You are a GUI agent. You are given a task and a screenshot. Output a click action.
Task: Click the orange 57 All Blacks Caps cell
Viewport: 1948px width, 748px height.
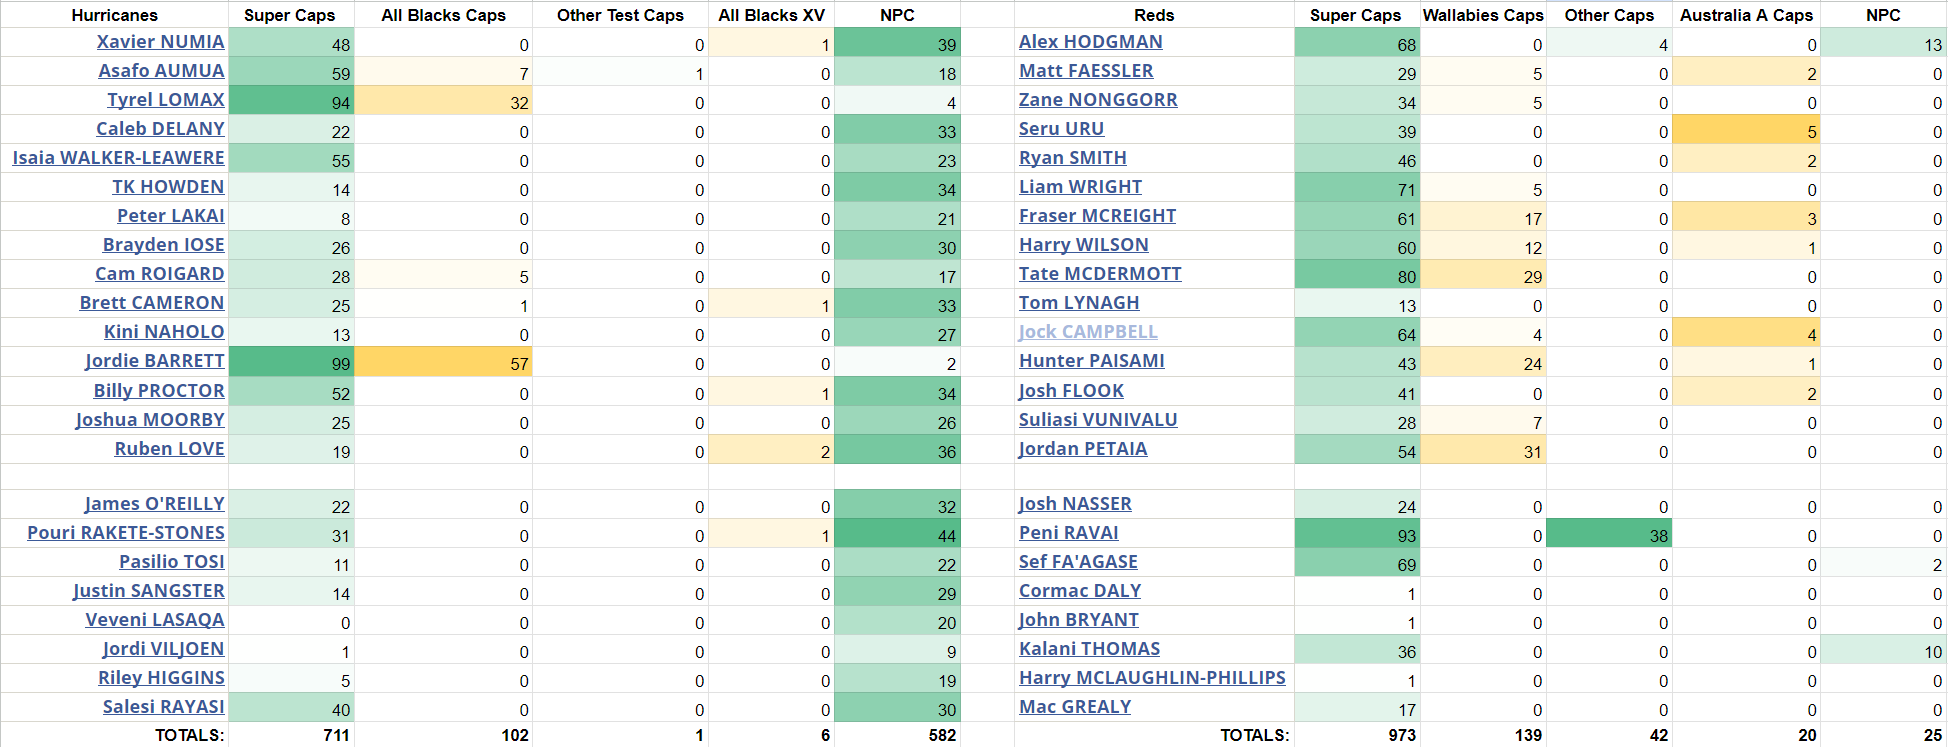click(443, 363)
